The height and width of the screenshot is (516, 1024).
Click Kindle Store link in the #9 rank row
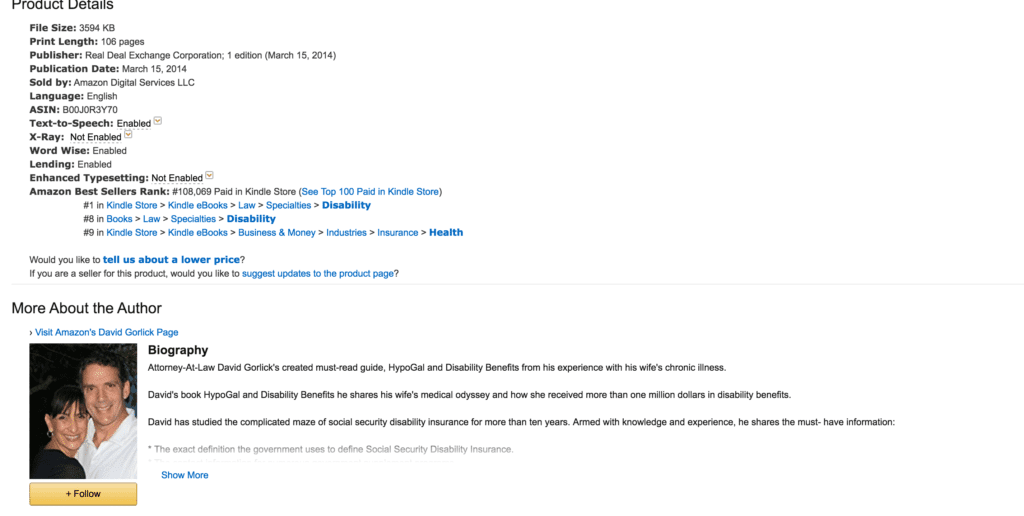pos(132,233)
